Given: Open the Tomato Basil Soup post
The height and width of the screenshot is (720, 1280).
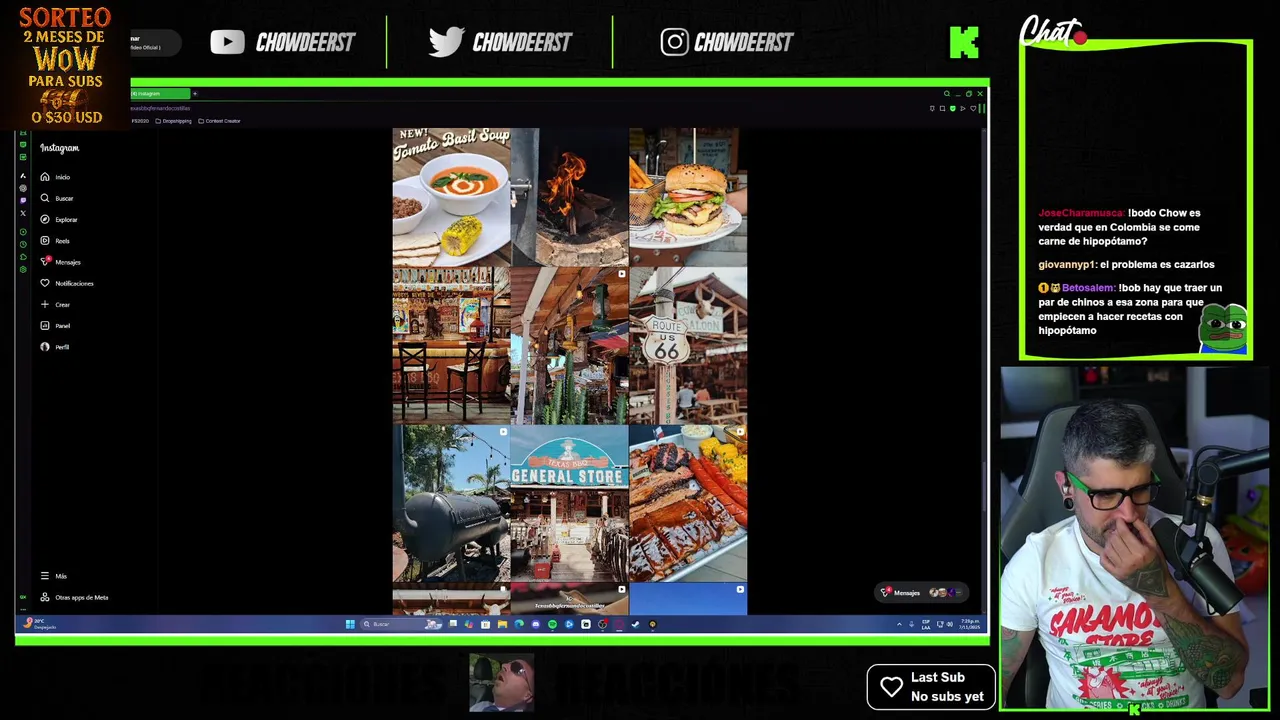Looking at the screenshot, I should tap(451, 196).
